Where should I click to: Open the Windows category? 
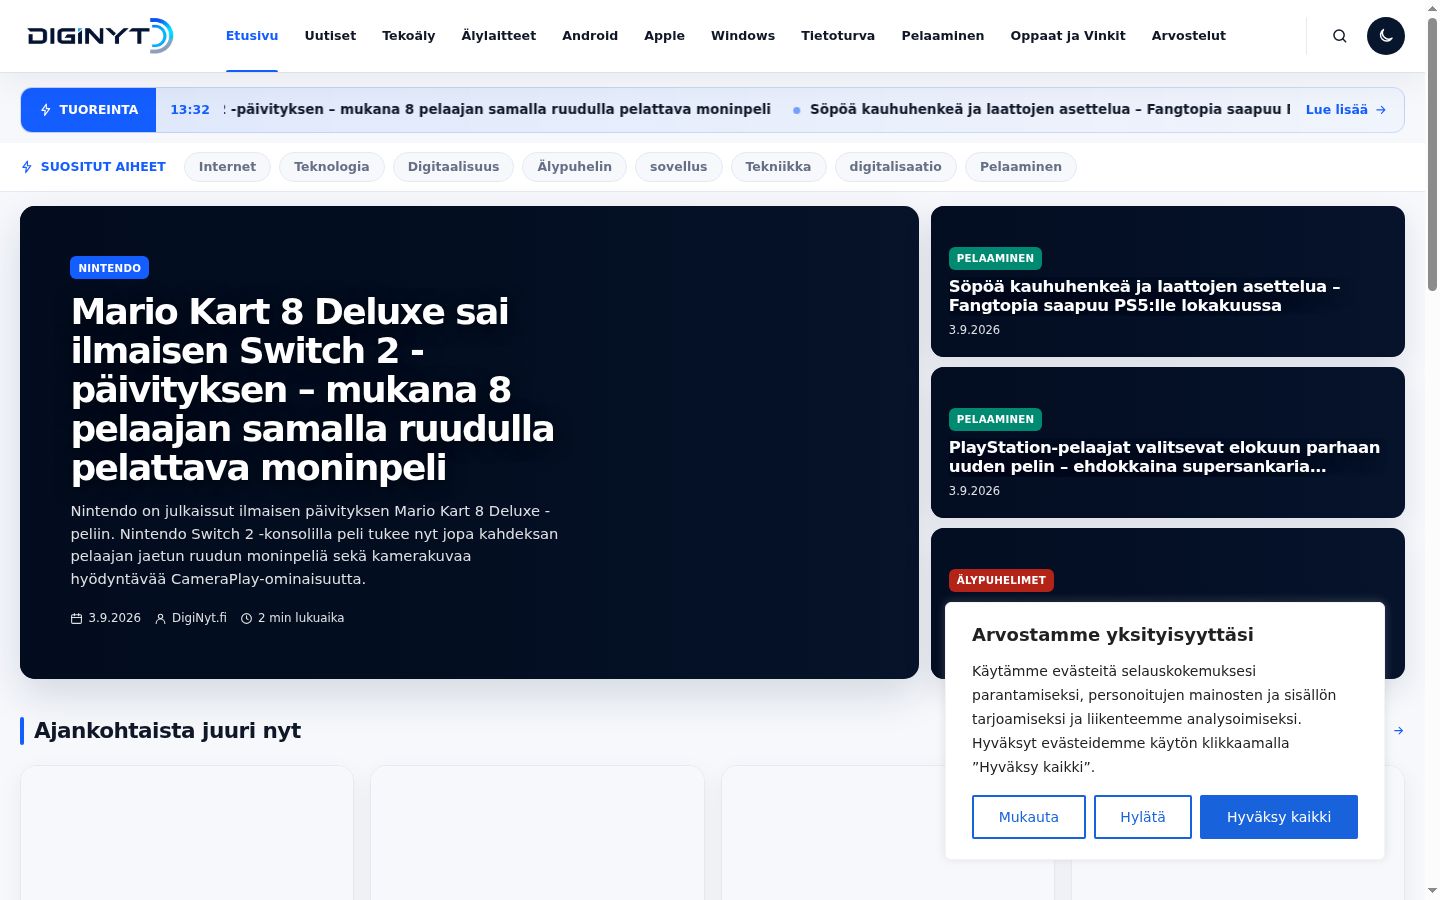tap(743, 36)
